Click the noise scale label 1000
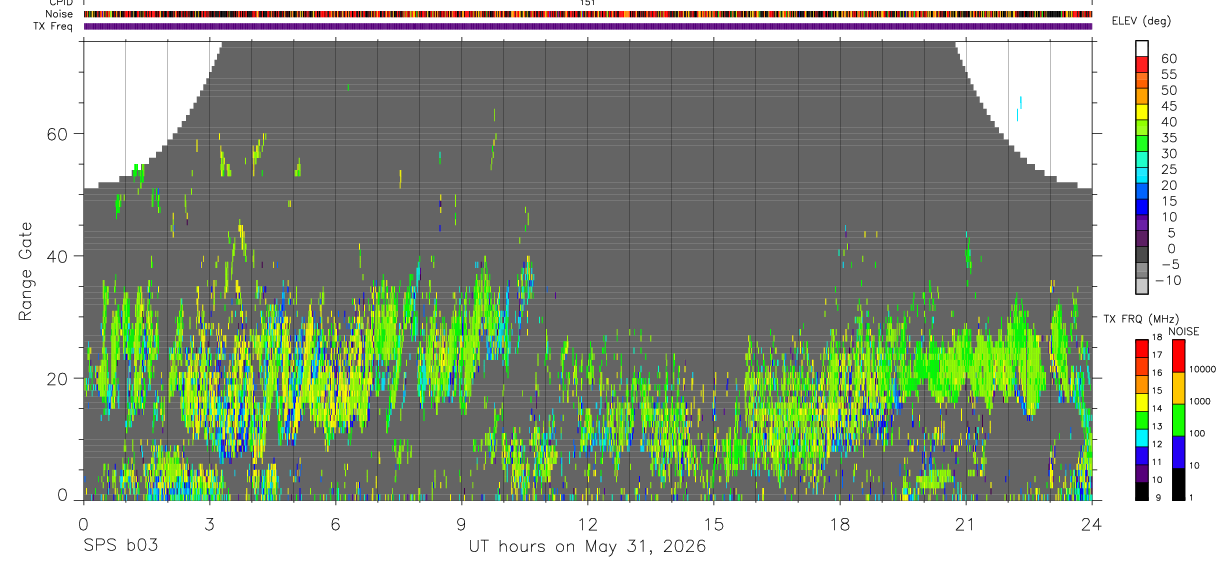The image size is (1228, 567). 1201,401
